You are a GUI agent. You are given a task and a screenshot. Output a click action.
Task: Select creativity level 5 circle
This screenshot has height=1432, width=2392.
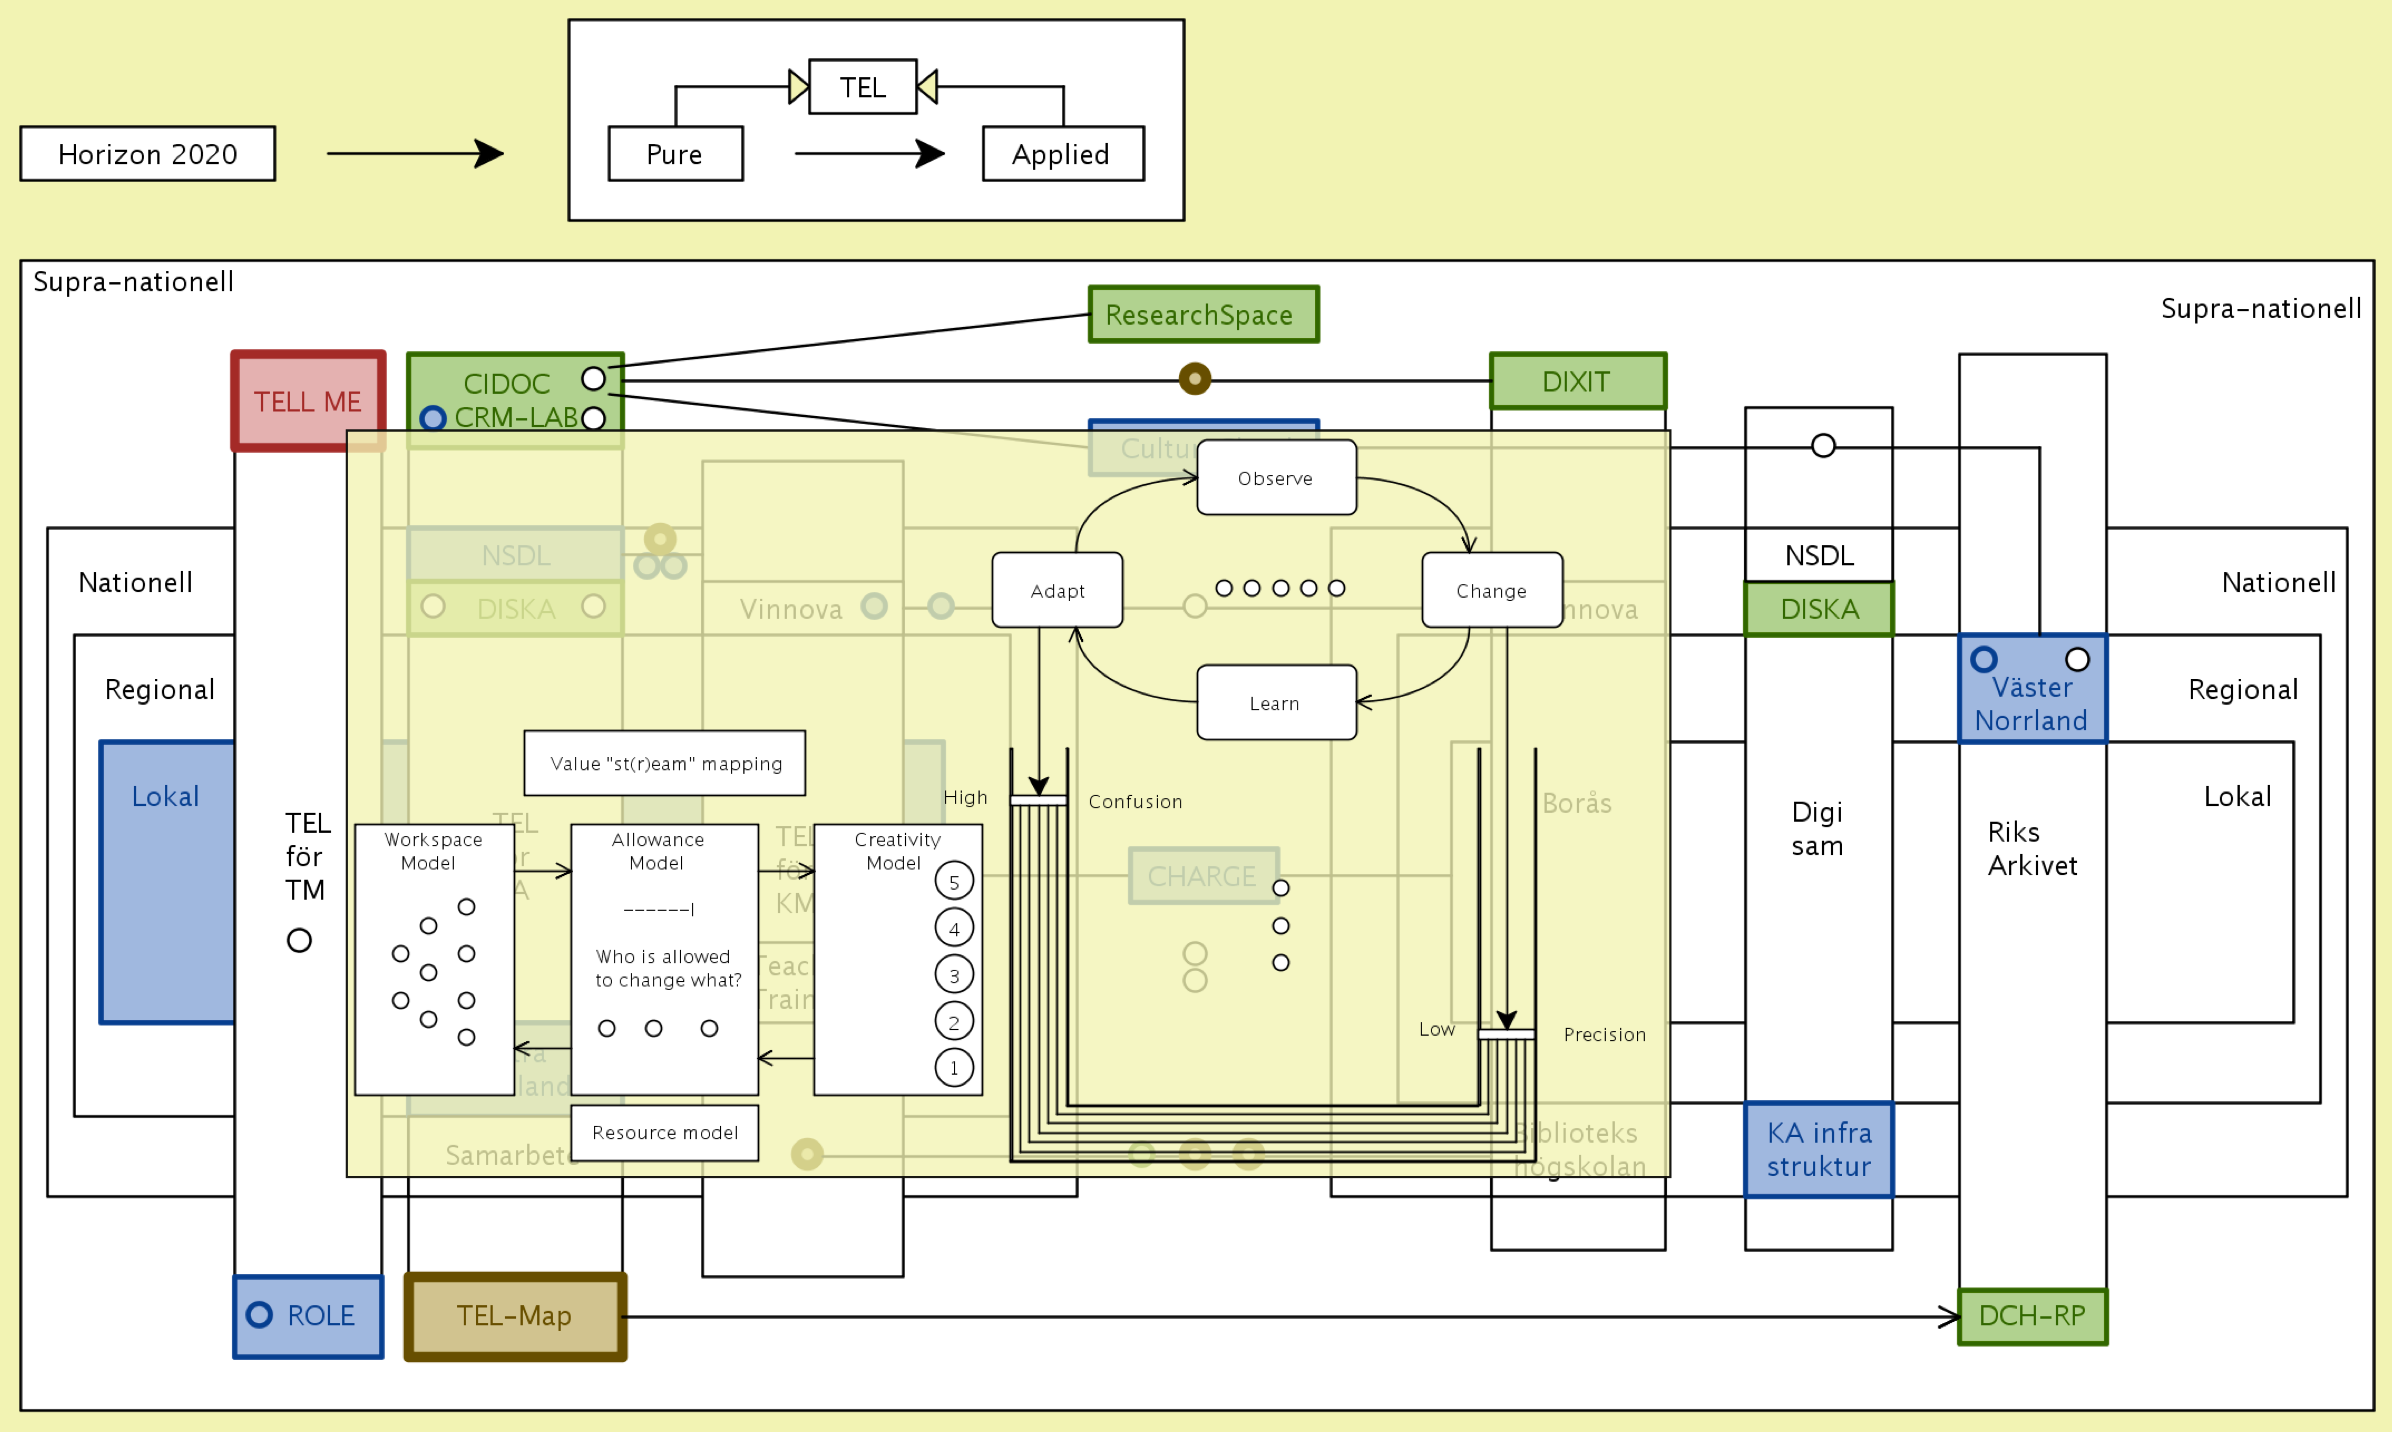(954, 881)
